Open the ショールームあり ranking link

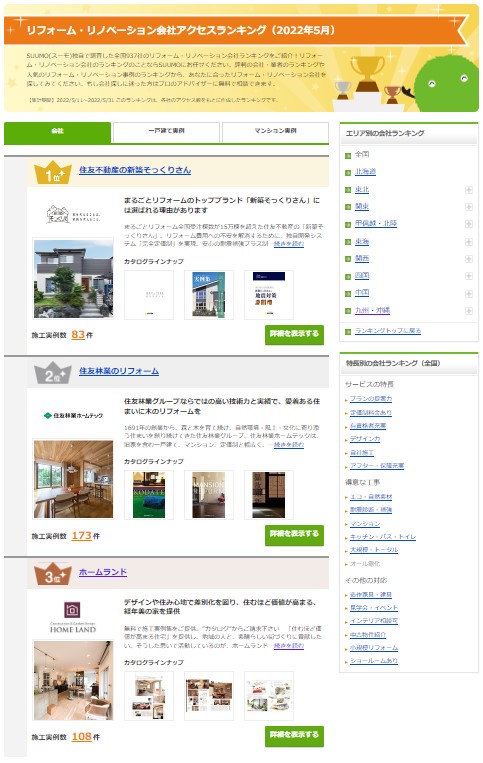coord(374,661)
